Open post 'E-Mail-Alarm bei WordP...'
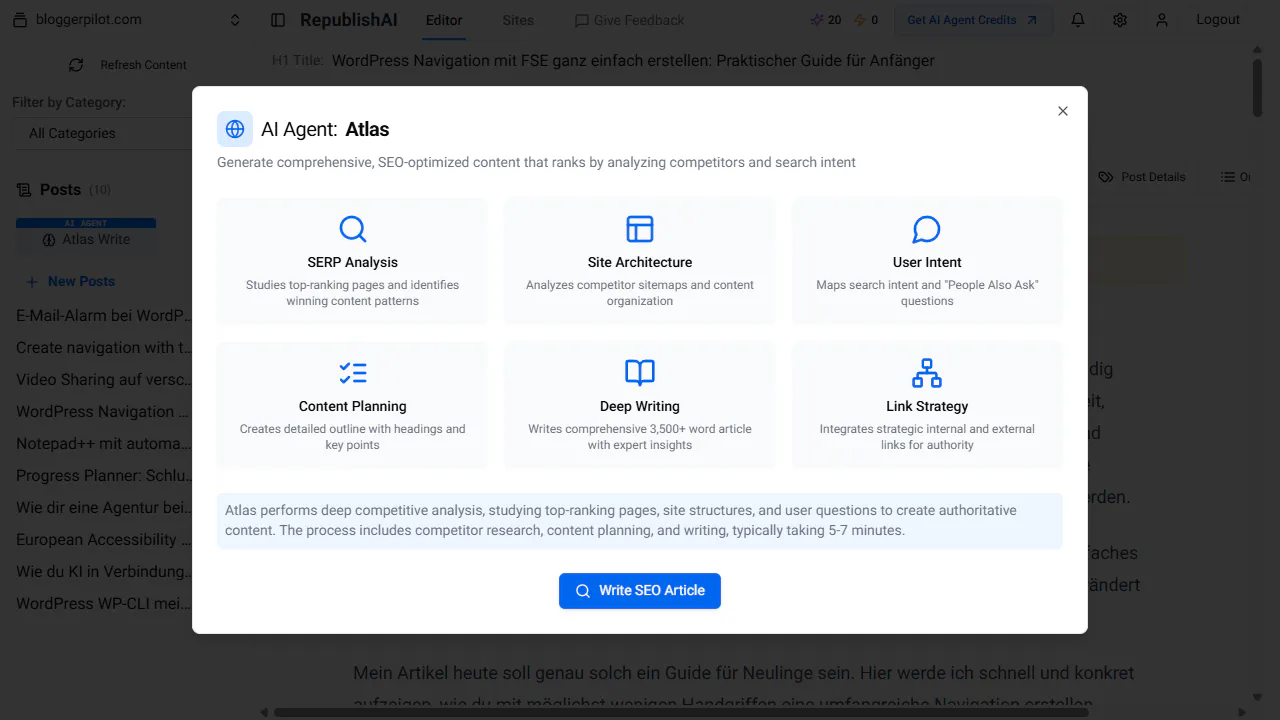Image resolution: width=1280 pixels, height=720 pixels. [102, 316]
